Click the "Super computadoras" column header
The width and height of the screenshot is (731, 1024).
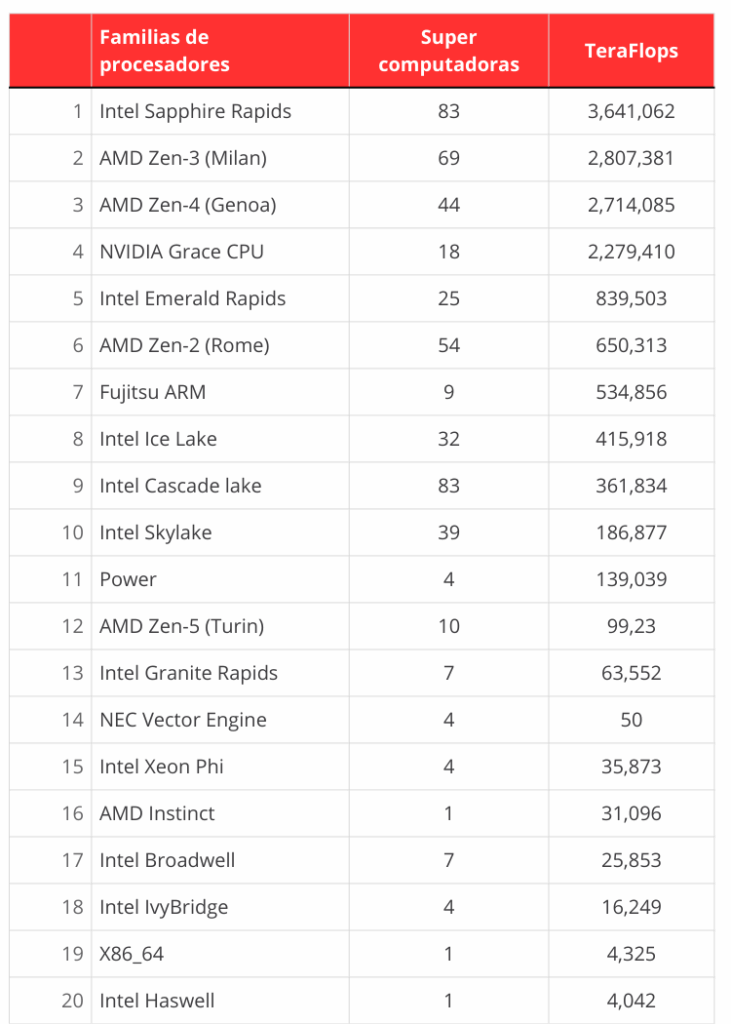coord(448,51)
